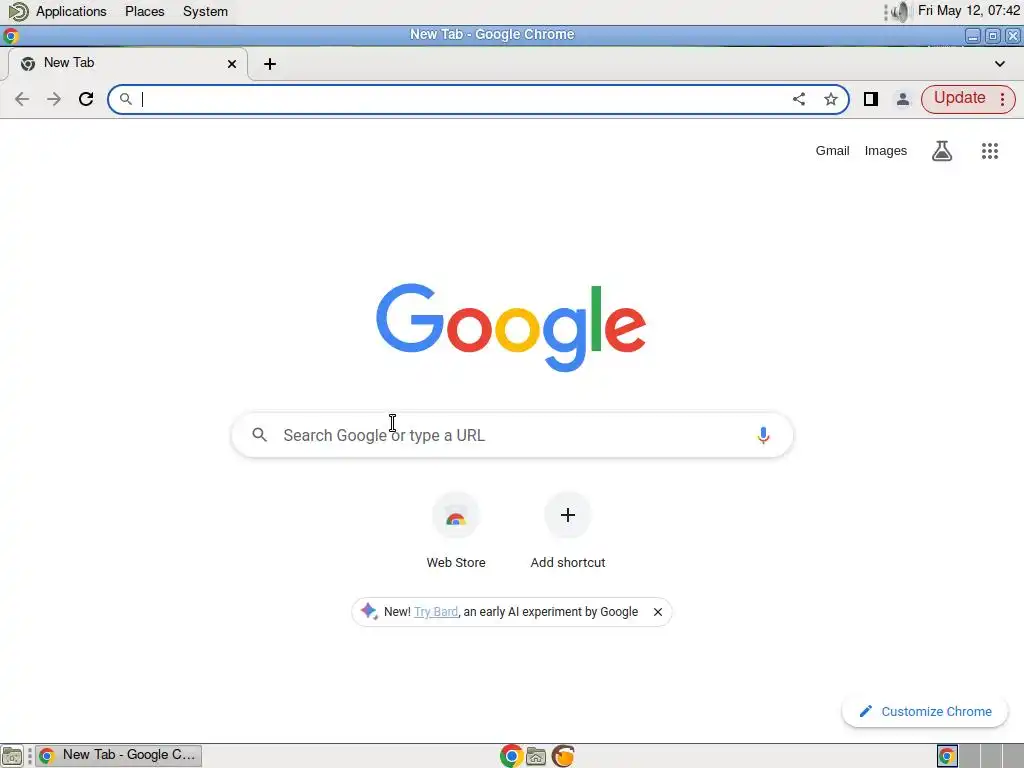Viewport: 1024px width, 768px height.
Task: Open the user profile icon
Action: click(903, 99)
